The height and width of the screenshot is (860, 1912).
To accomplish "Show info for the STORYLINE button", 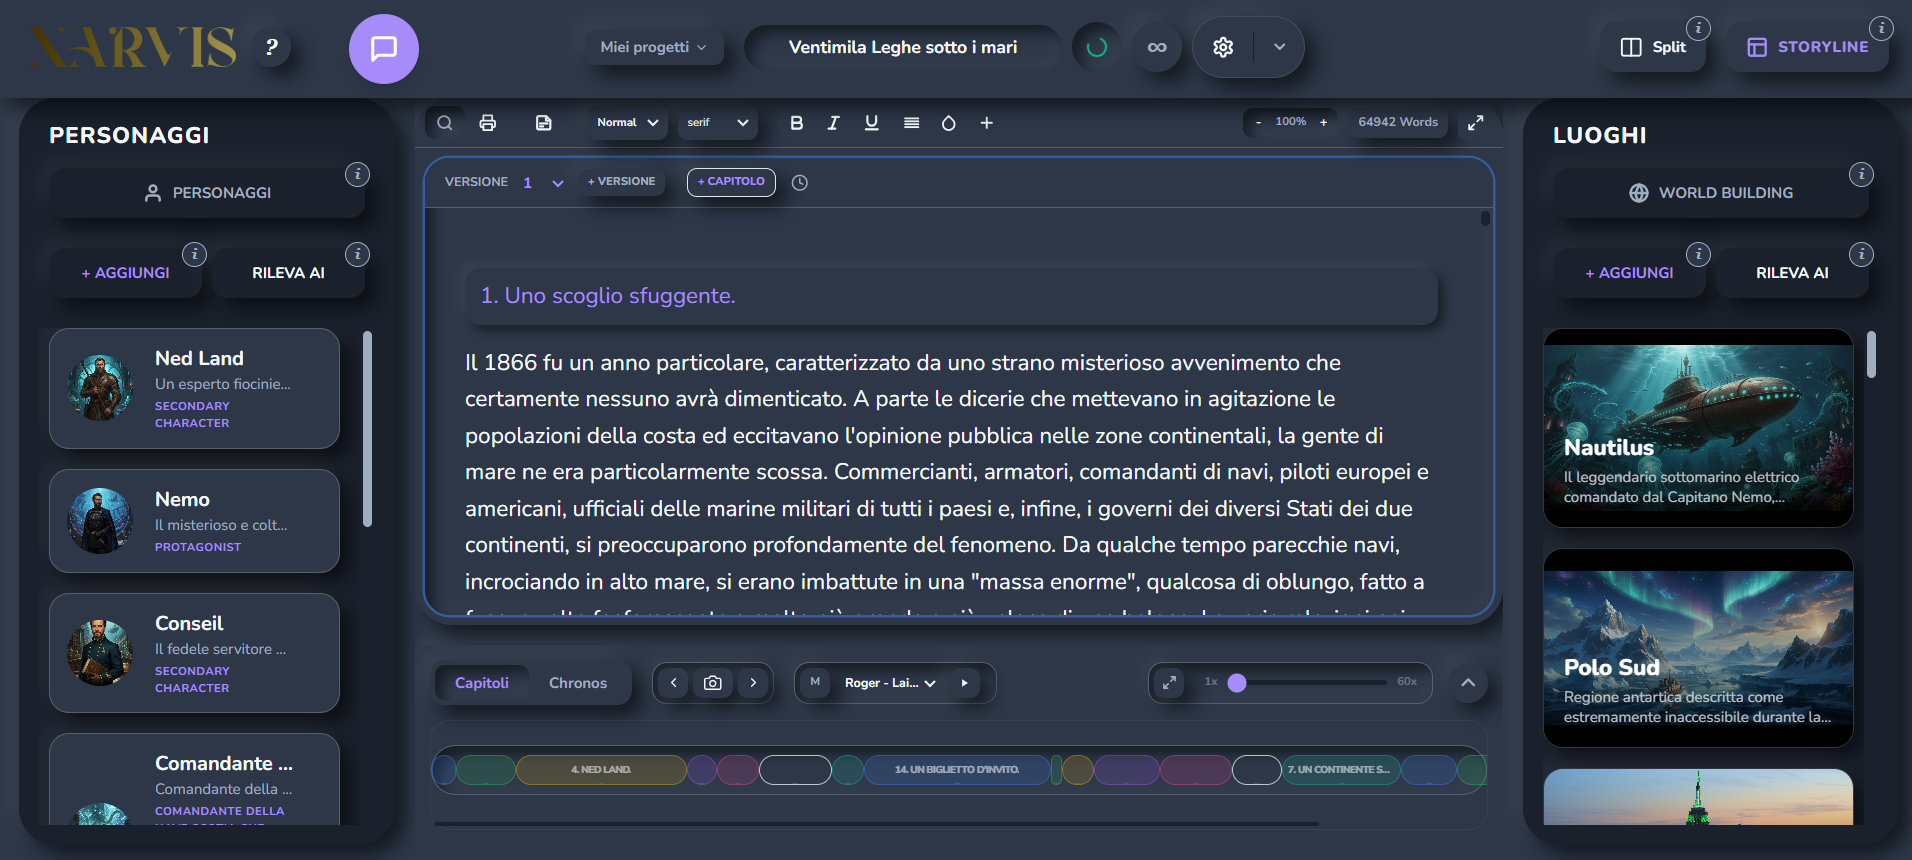I will point(1881,28).
